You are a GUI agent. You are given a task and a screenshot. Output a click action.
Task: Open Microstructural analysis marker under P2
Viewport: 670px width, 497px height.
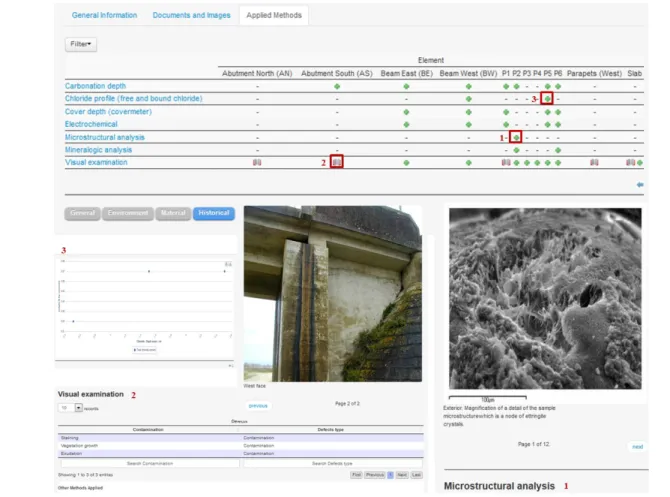click(x=516, y=137)
